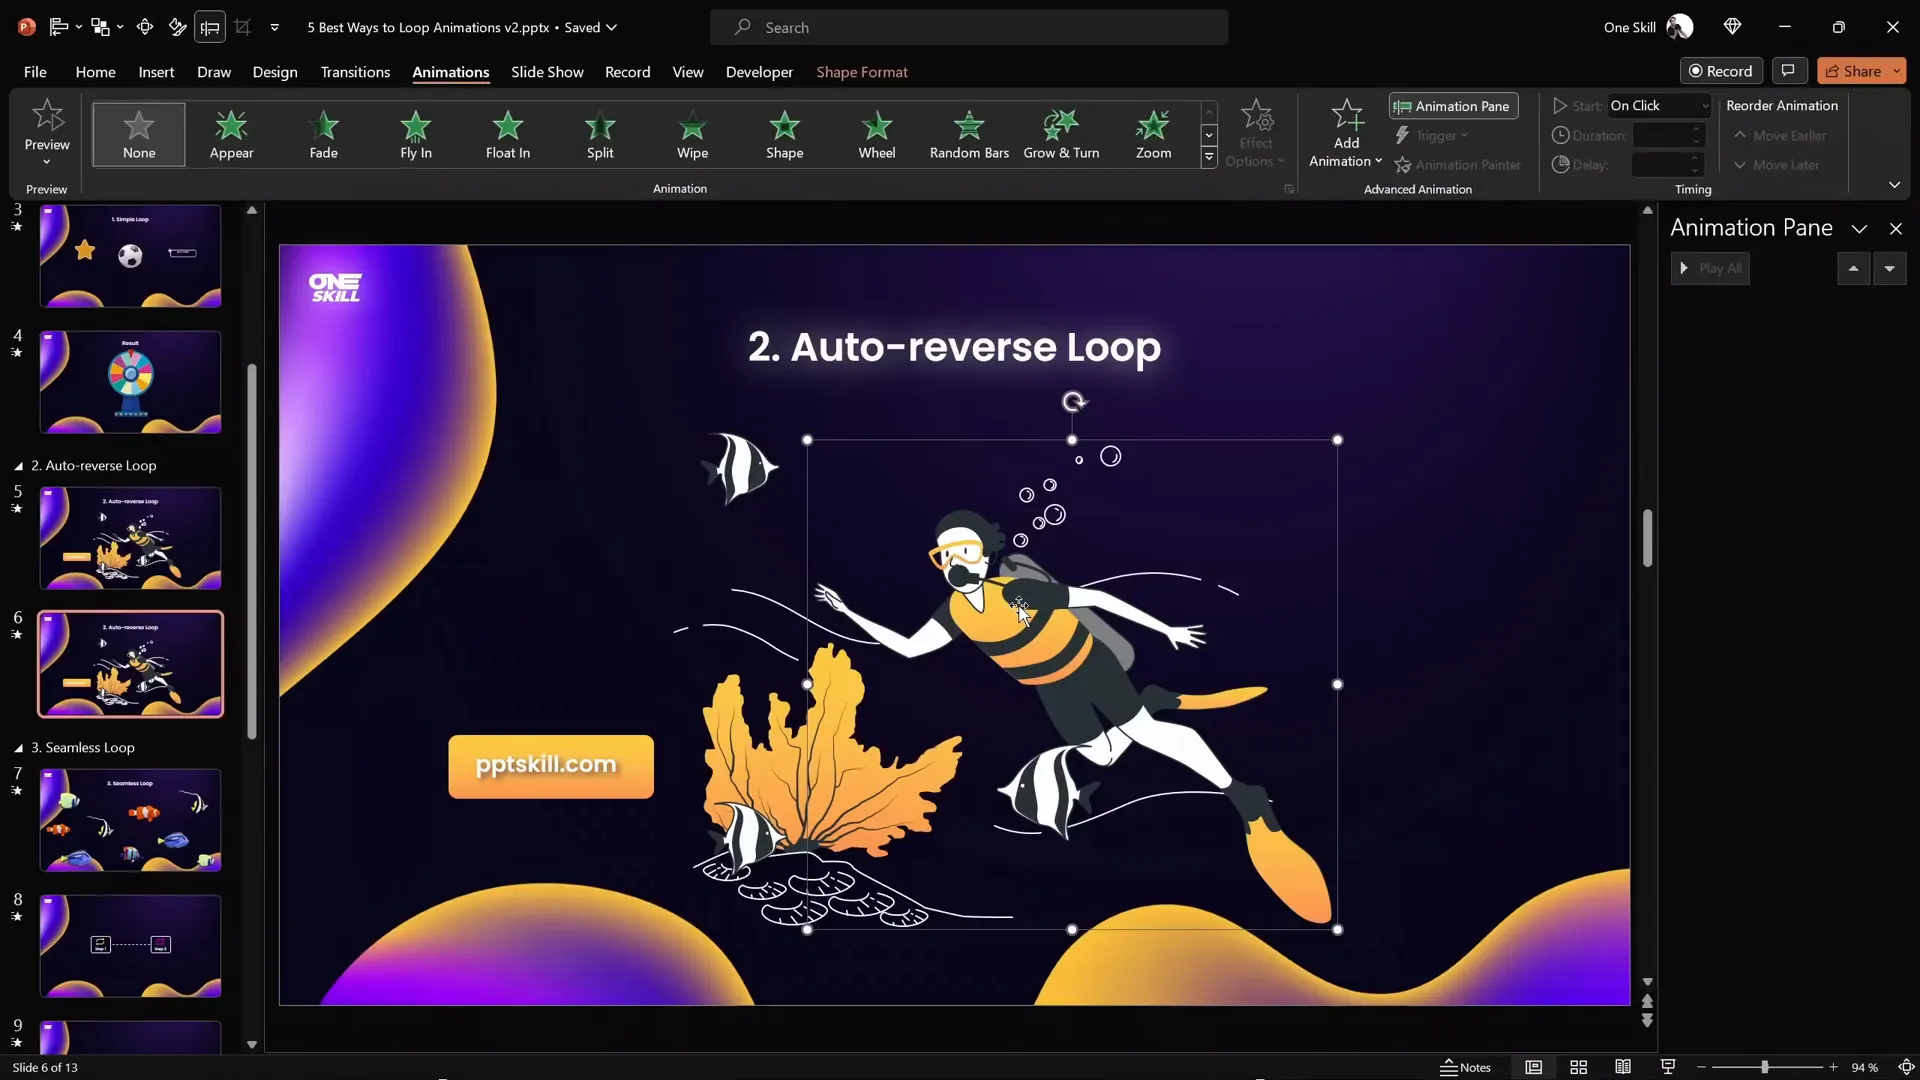Open the Developer tab
Viewport: 1920px width, 1080px height.
759,72
